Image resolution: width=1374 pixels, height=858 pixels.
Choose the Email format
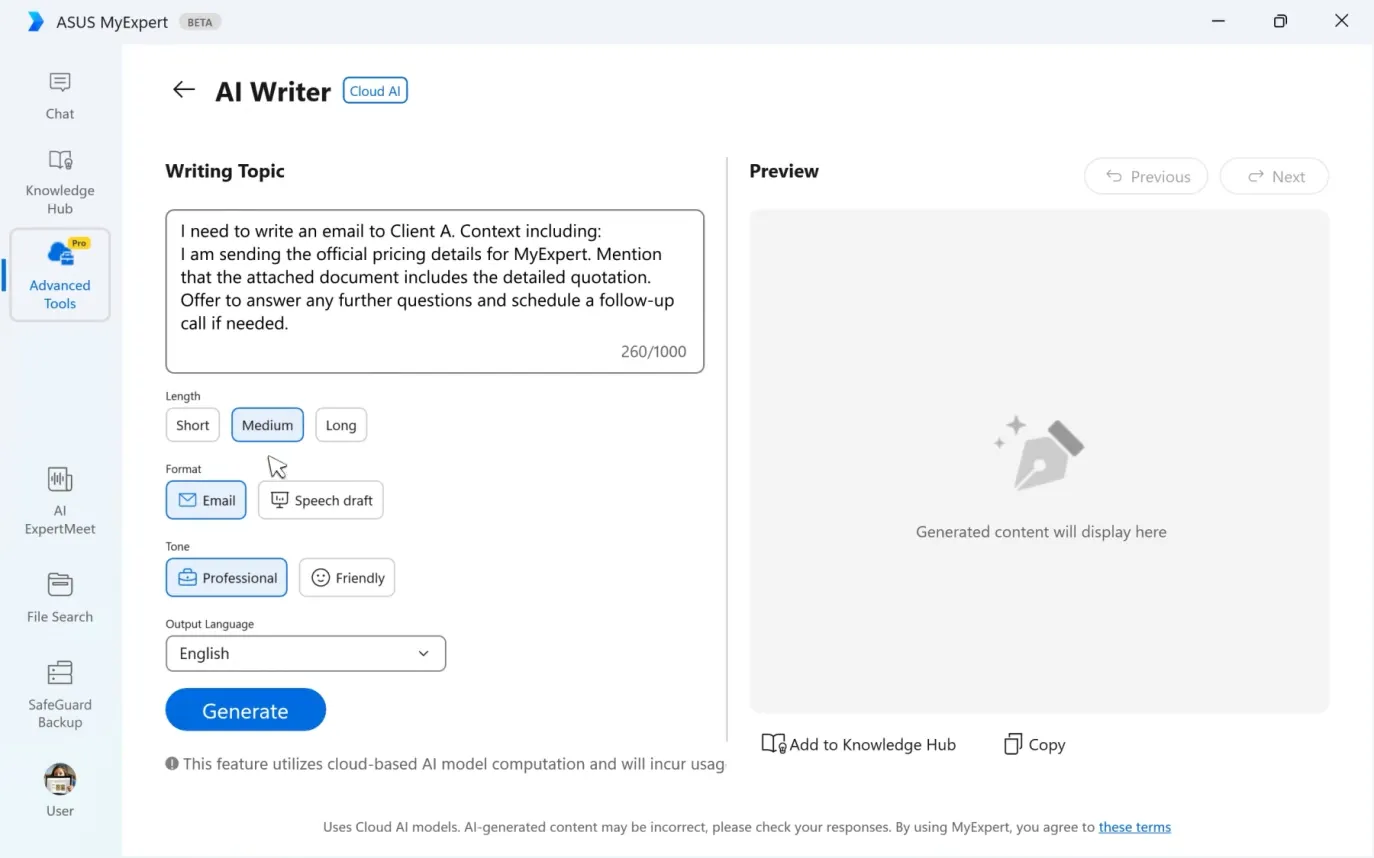coord(206,500)
